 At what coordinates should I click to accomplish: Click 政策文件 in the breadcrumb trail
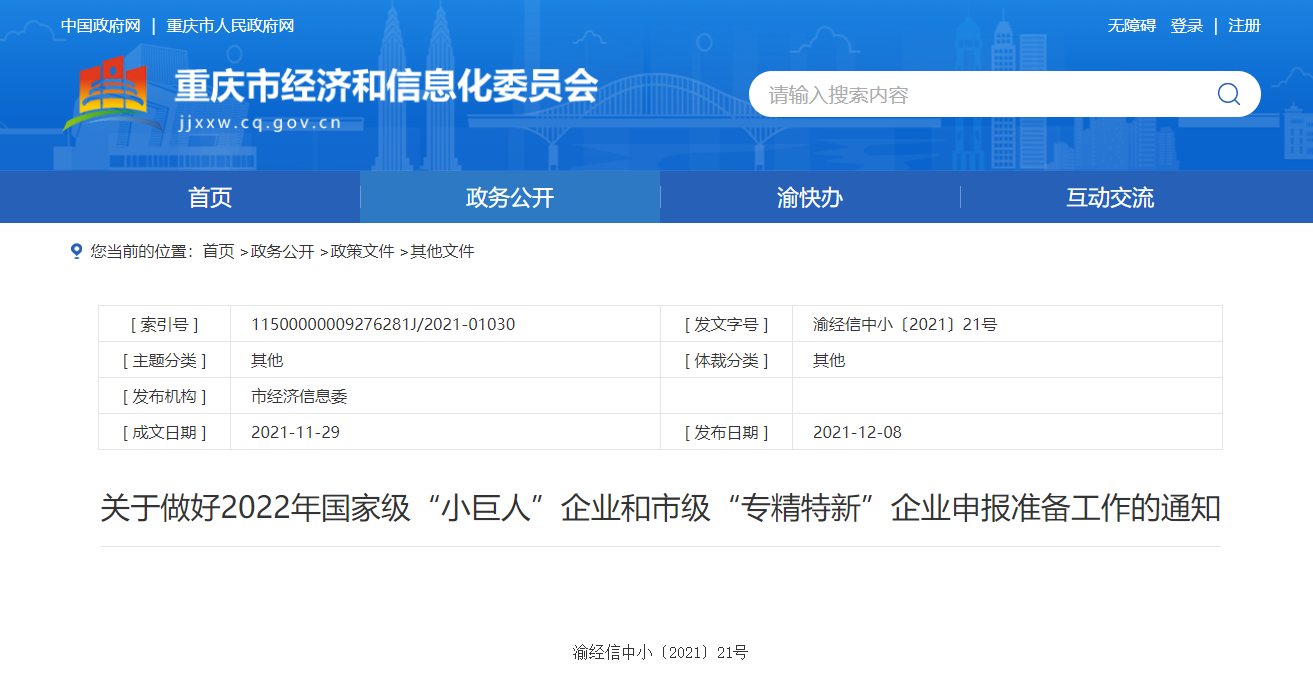[363, 251]
